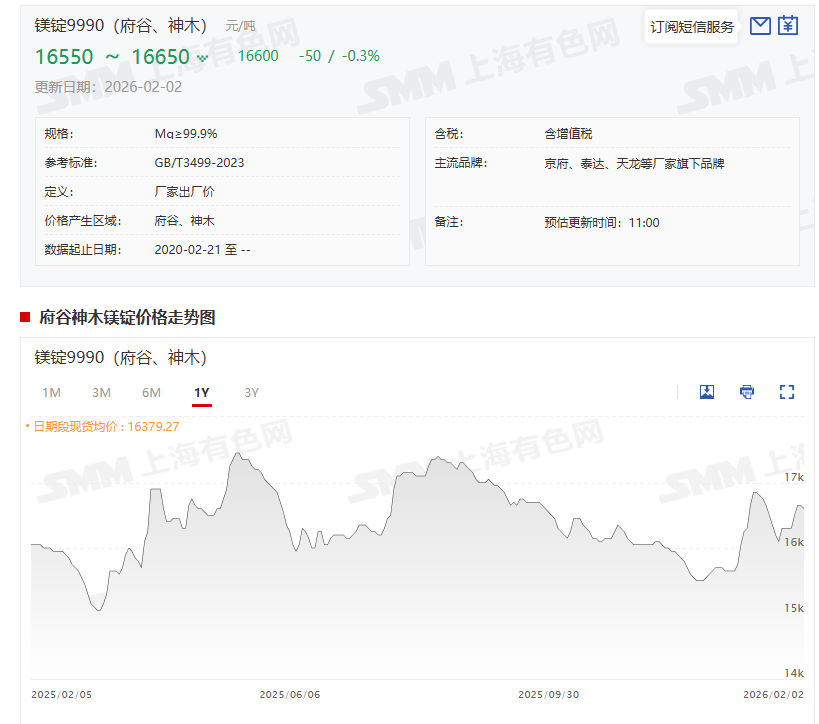Click the 镁锭9990 title above the chart
Image resolution: width=819 pixels, height=724 pixels.
coord(120,358)
